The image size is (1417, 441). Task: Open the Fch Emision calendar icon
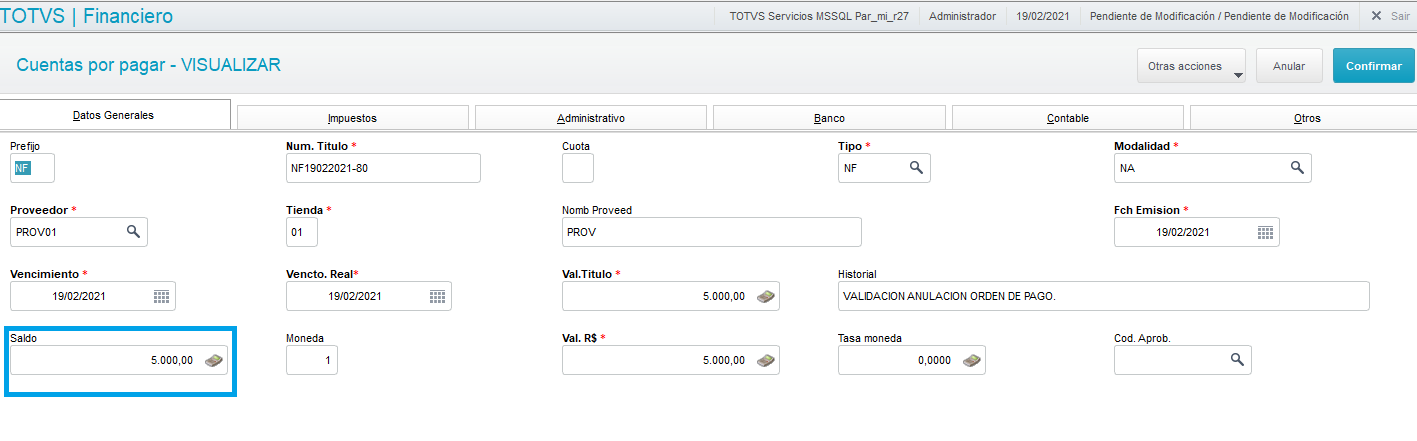point(1265,232)
